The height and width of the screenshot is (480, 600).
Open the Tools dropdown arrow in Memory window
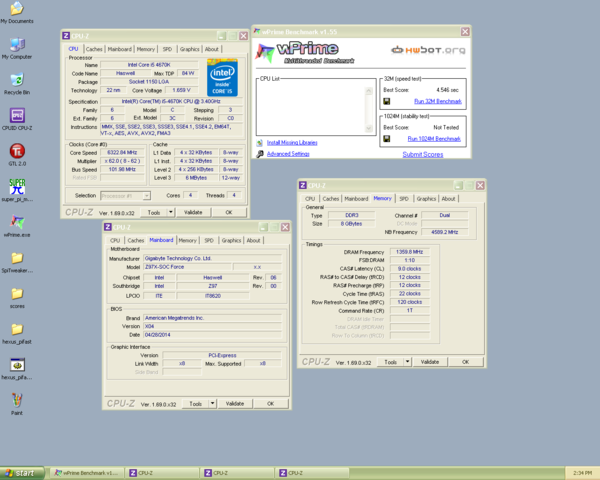pyautogui.click(x=408, y=362)
